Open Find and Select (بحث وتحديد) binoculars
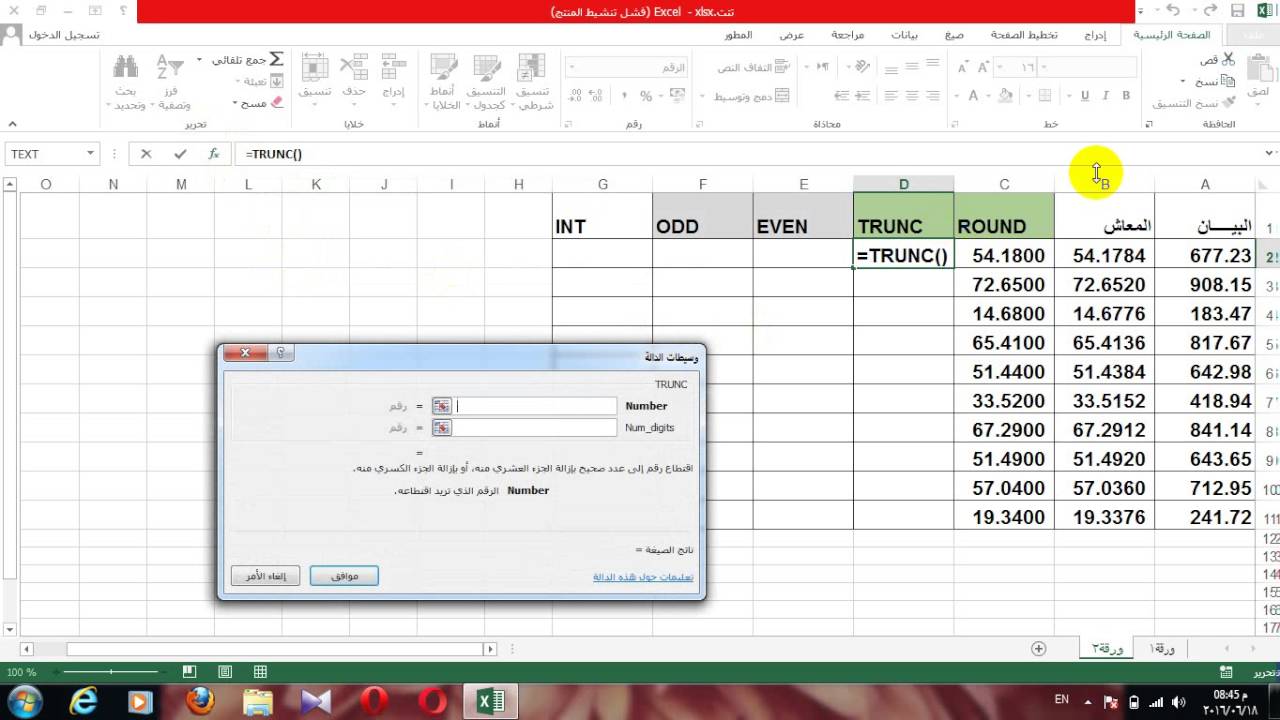The image size is (1280, 720). pyautogui.click(x=126, y=81)
